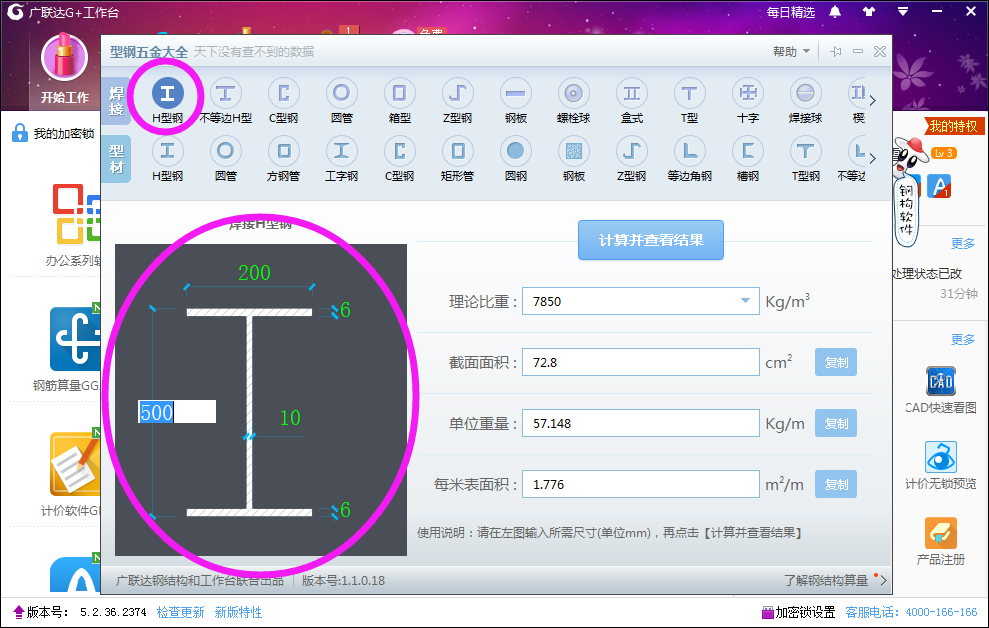
Task: Open the skin shirt icon in title bar
Action: pyautogui.click(x=869, y=12)
